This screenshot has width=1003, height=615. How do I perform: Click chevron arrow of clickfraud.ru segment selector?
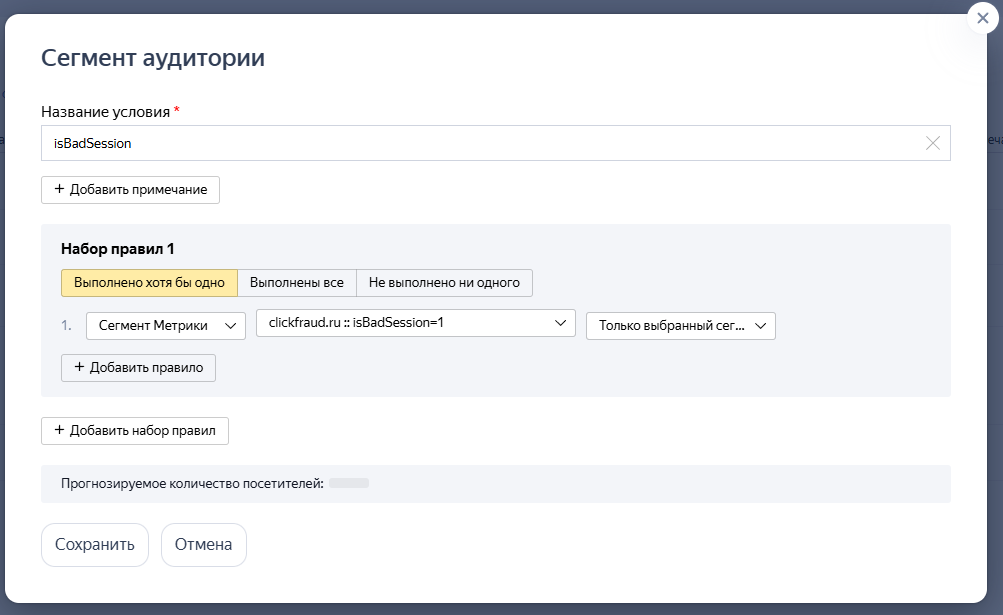click(559, 323)
